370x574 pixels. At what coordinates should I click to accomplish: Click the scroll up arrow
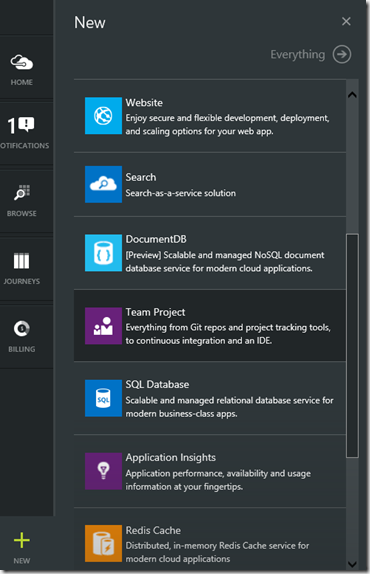[352, 95]
